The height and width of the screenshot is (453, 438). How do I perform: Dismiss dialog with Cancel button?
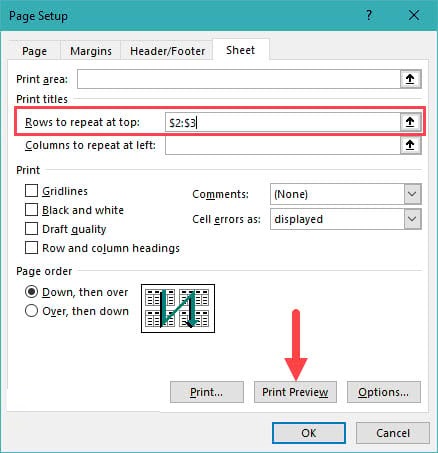[x=393, y=433]
